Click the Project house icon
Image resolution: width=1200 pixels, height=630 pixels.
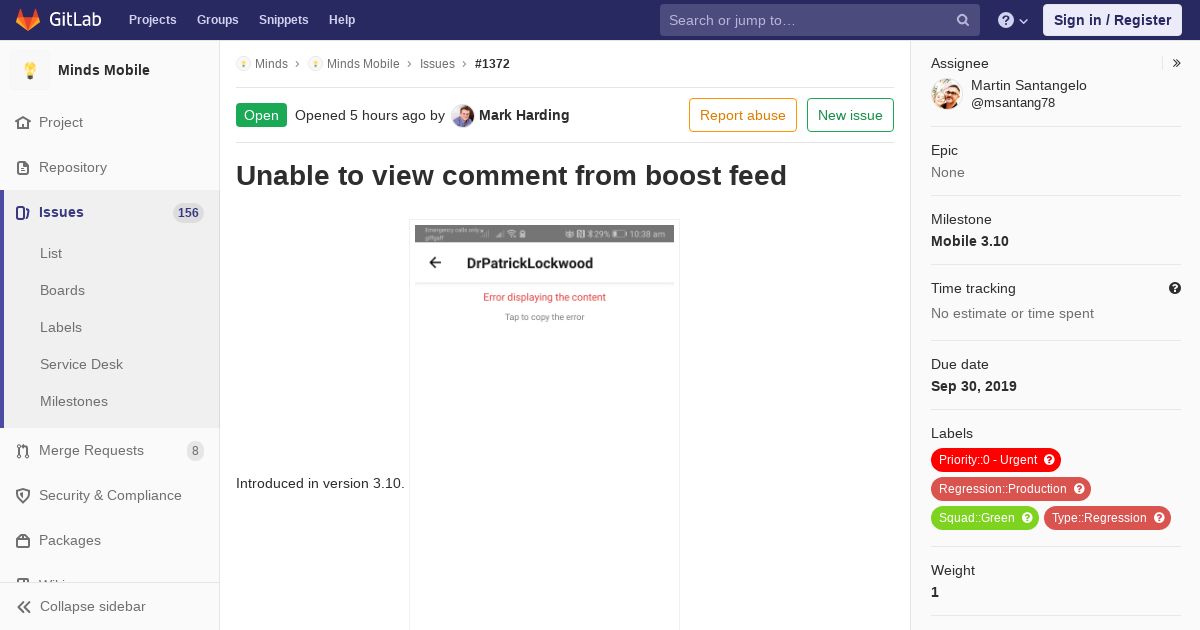[23, 123]
